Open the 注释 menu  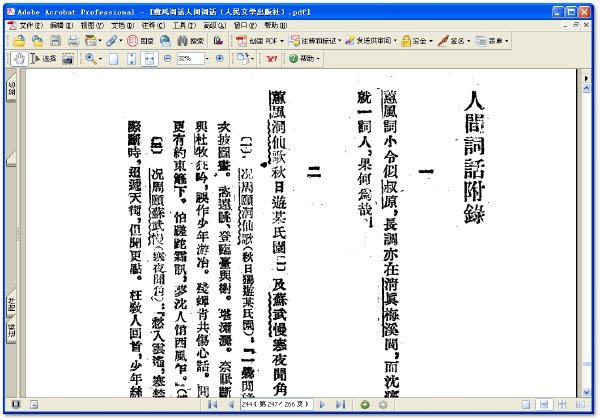click(153, 25)
